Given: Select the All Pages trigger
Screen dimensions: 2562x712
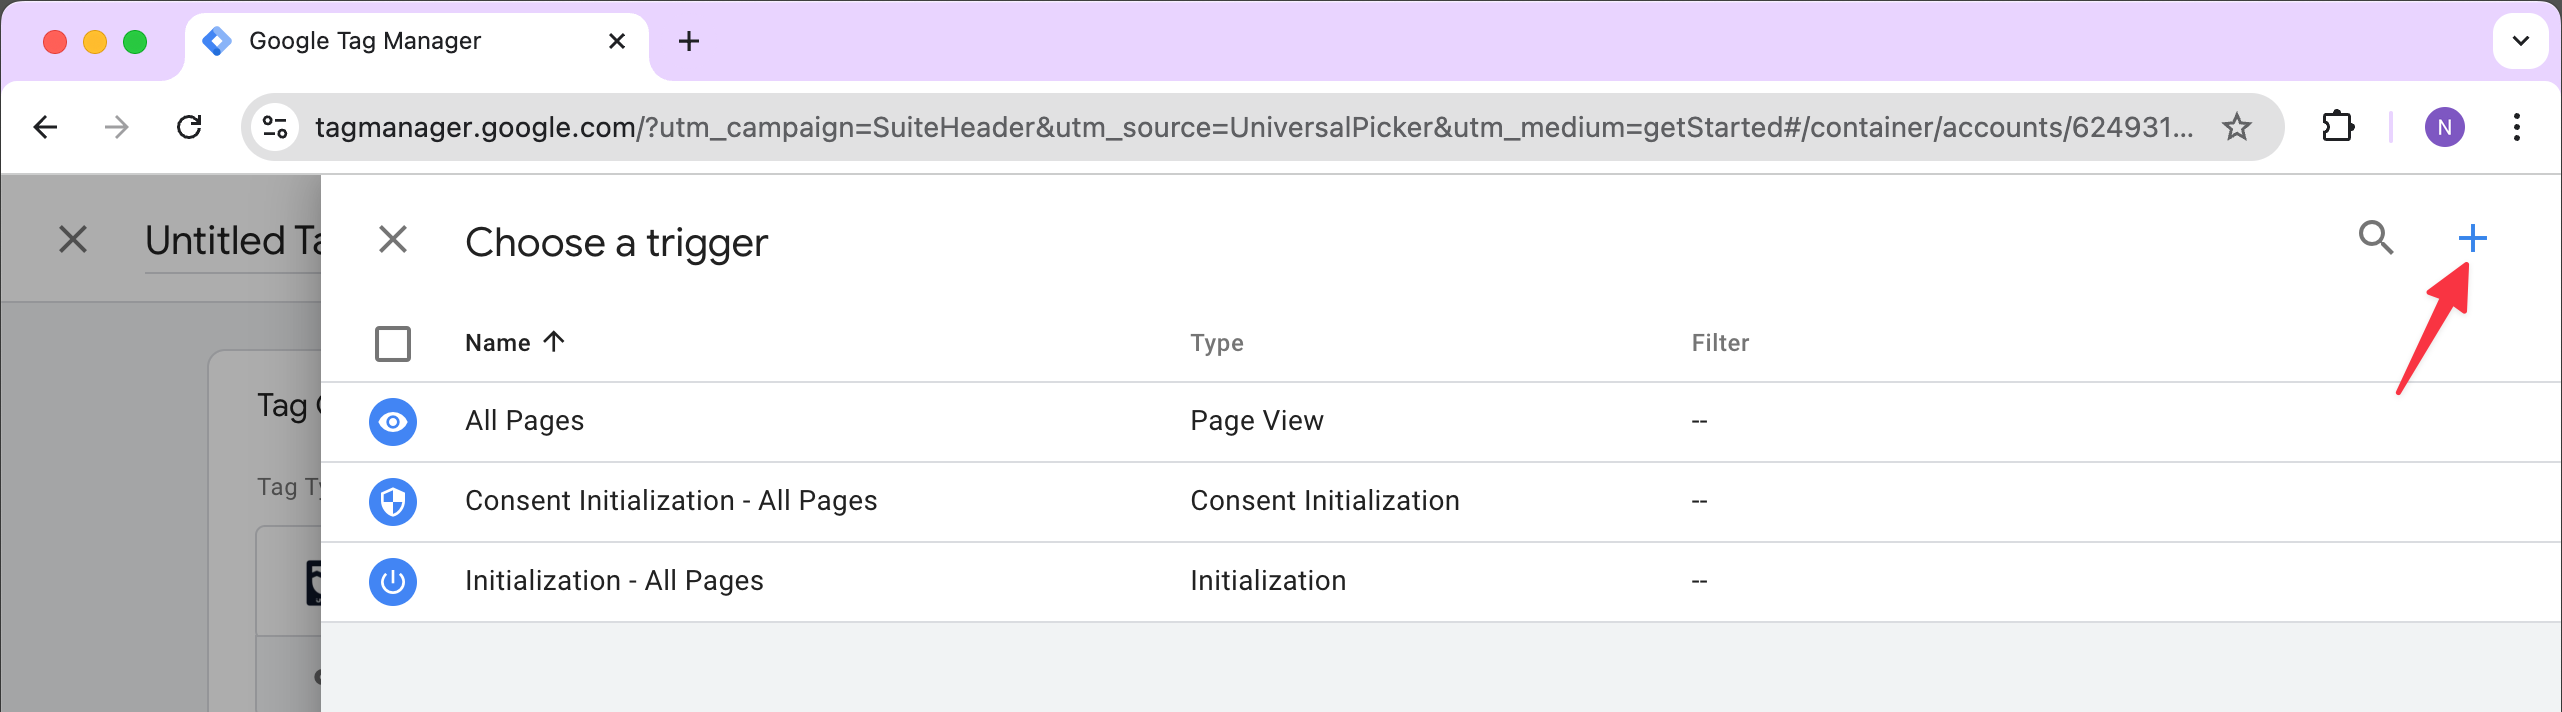Looking at the screenshot, I should (x=524, y=421).
